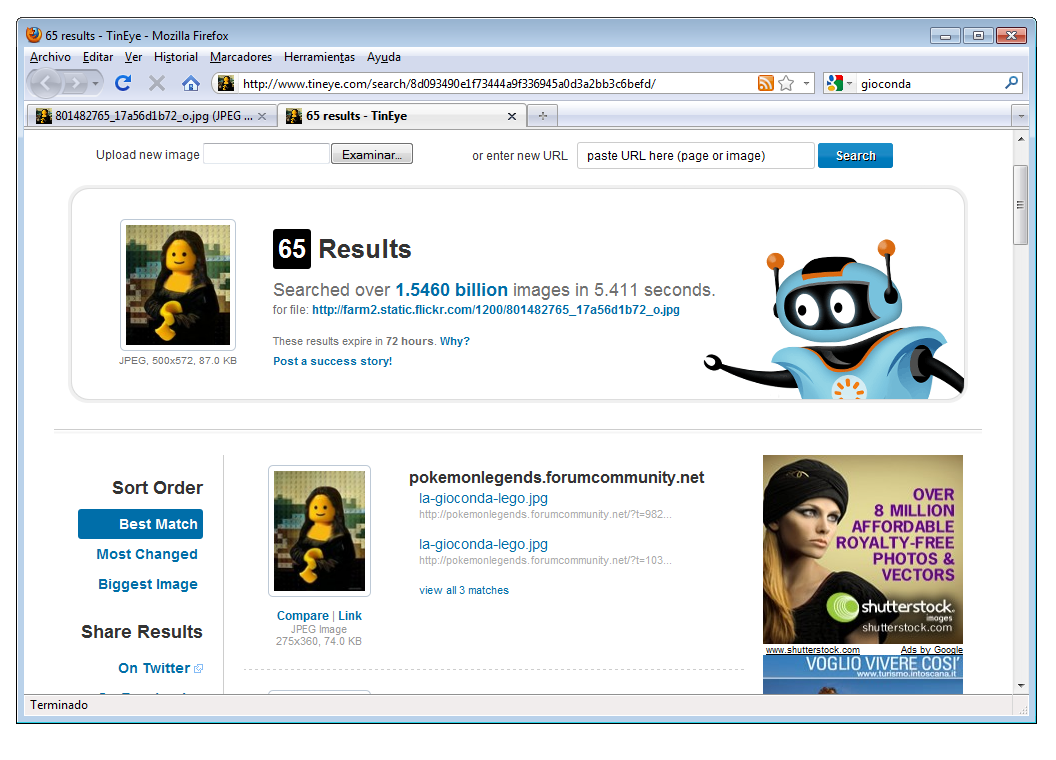This screenshot has height=760, width=1056.
Task: Click view all 3 matches link
Action: [x=464, y=590]
